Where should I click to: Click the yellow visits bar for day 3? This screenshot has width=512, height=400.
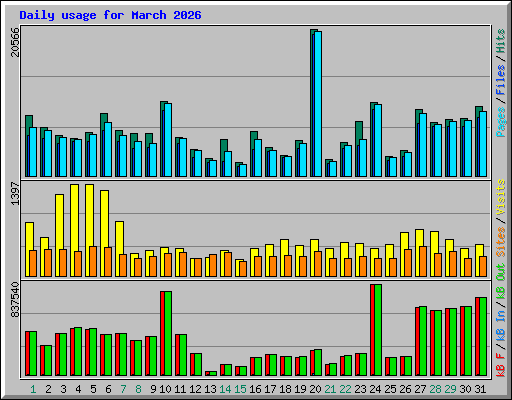[58, 235]
